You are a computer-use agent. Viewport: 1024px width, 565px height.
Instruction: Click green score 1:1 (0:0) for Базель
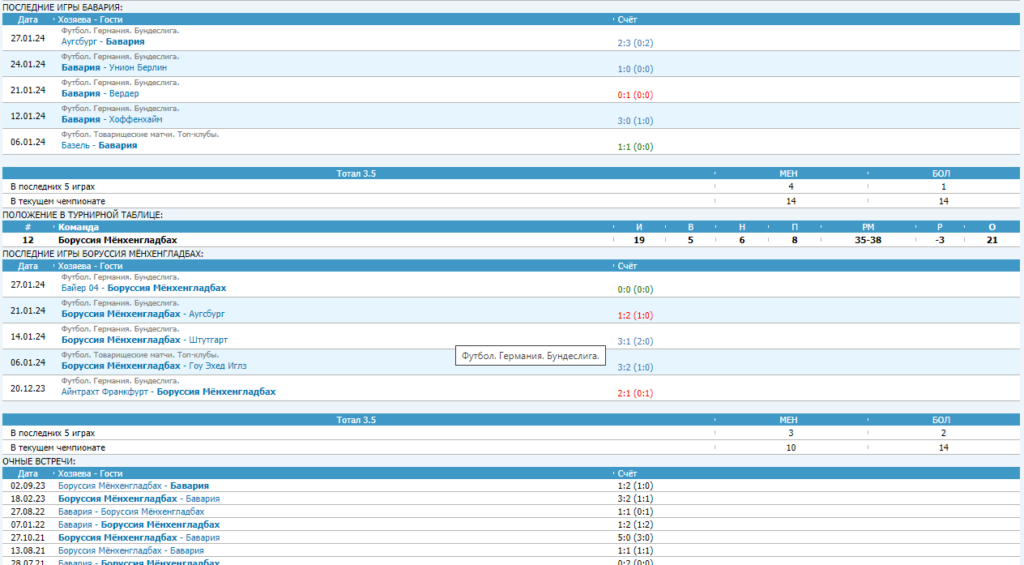(635, 148)
